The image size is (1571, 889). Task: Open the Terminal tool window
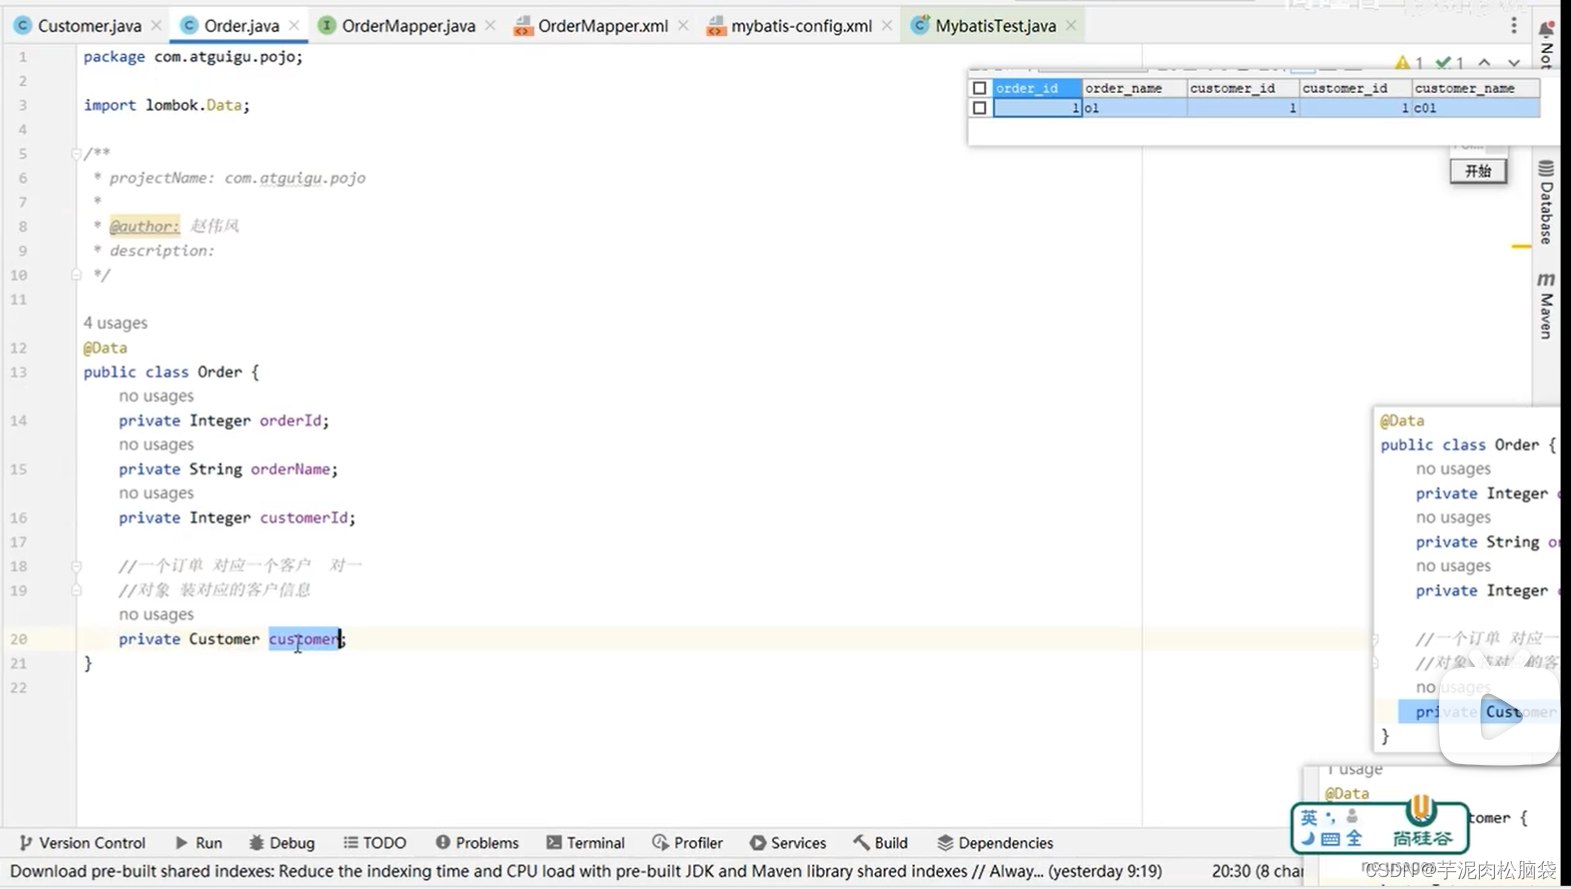pyautogui.click(x=586, y=843)
